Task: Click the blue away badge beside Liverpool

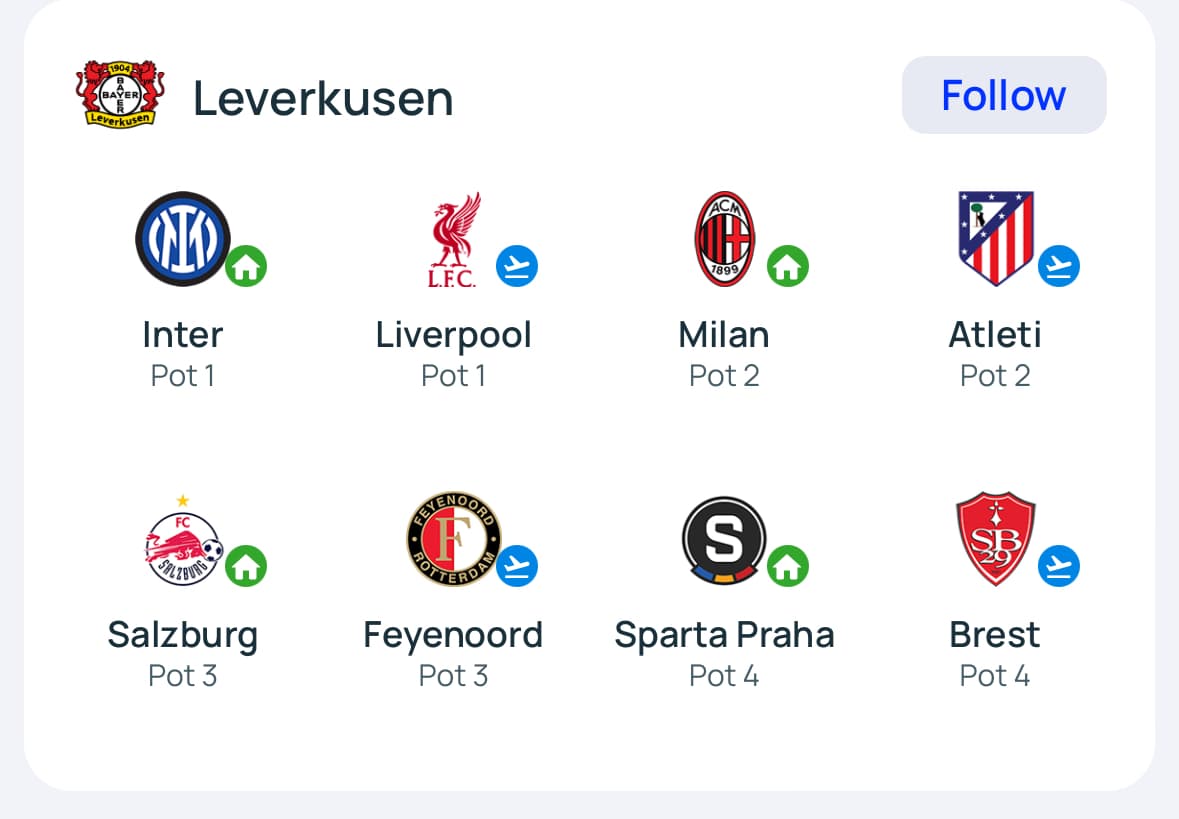Action: 517,266
